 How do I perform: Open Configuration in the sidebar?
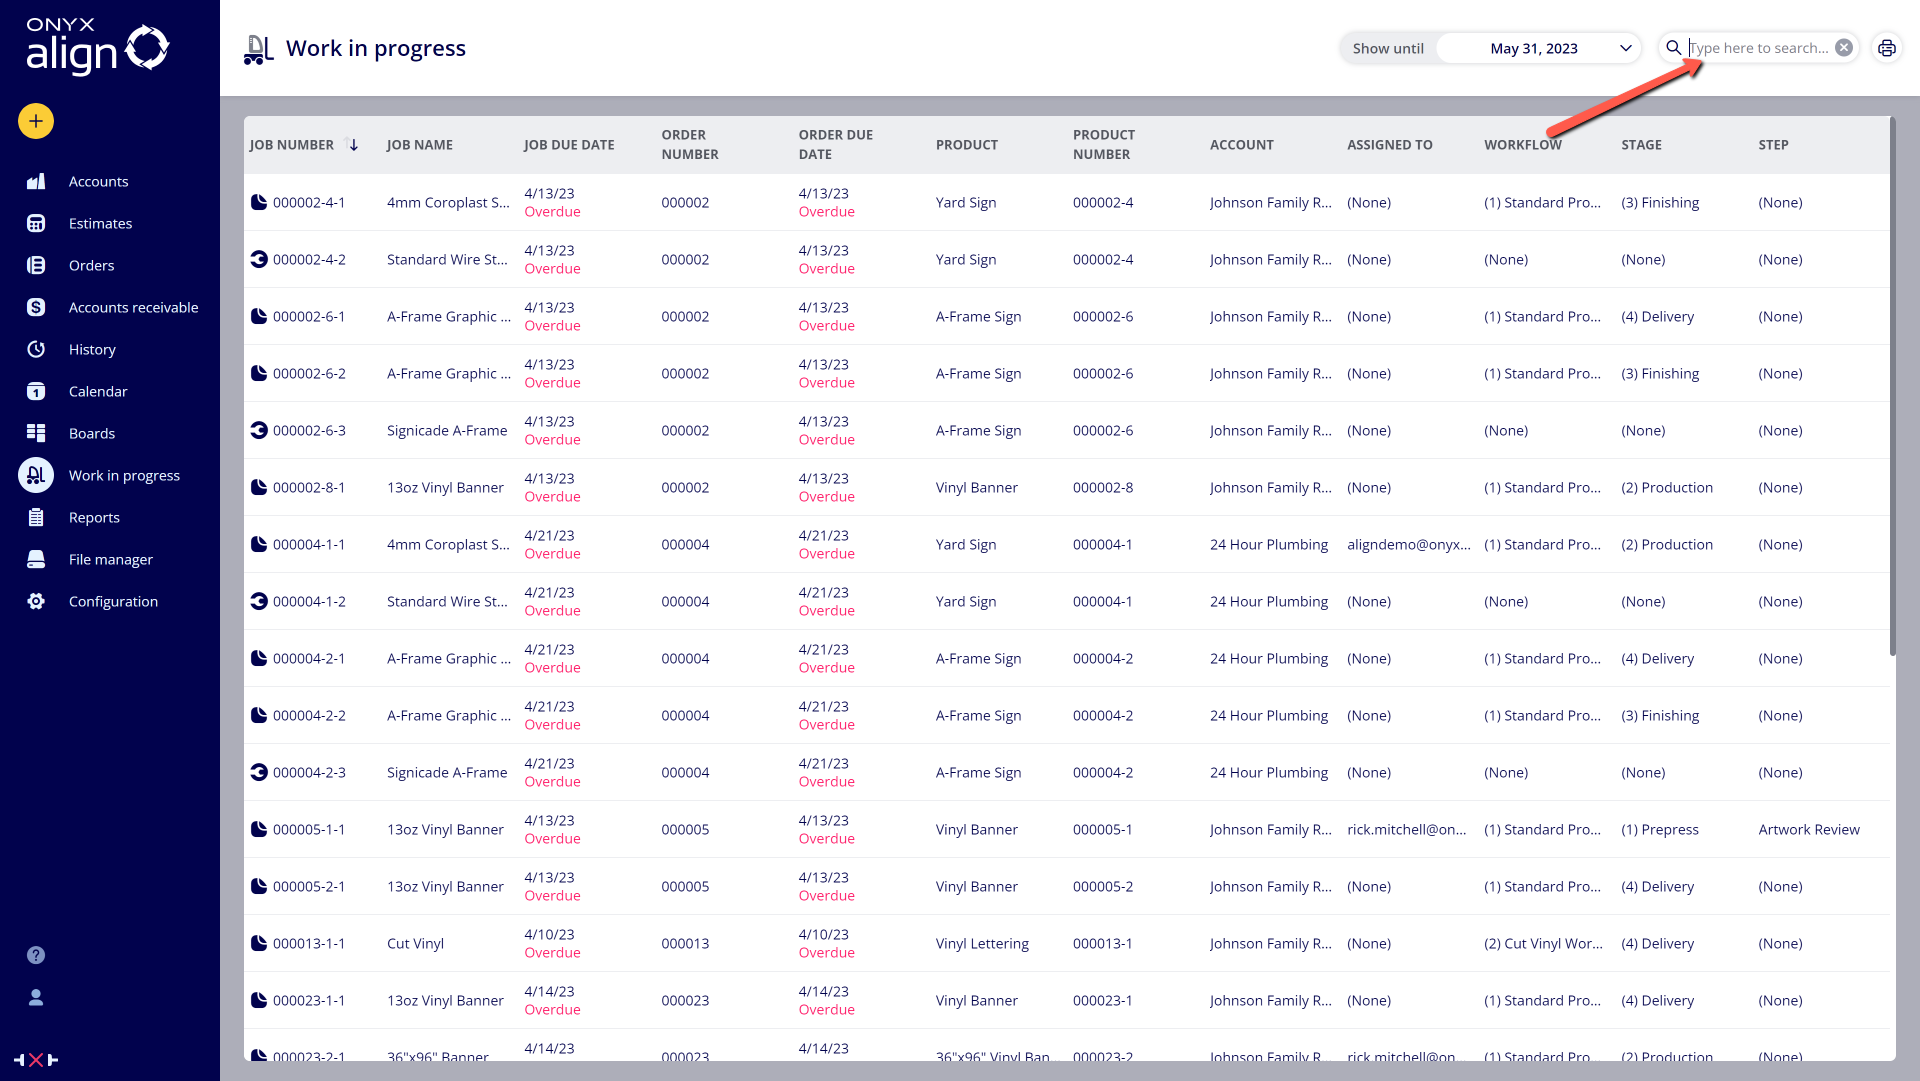113,602
